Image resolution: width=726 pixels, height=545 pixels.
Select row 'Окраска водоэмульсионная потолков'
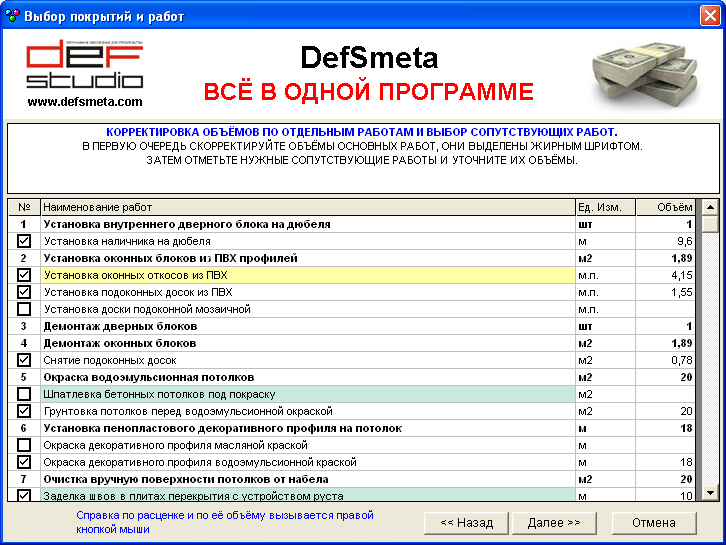click(x=307, y=377)
